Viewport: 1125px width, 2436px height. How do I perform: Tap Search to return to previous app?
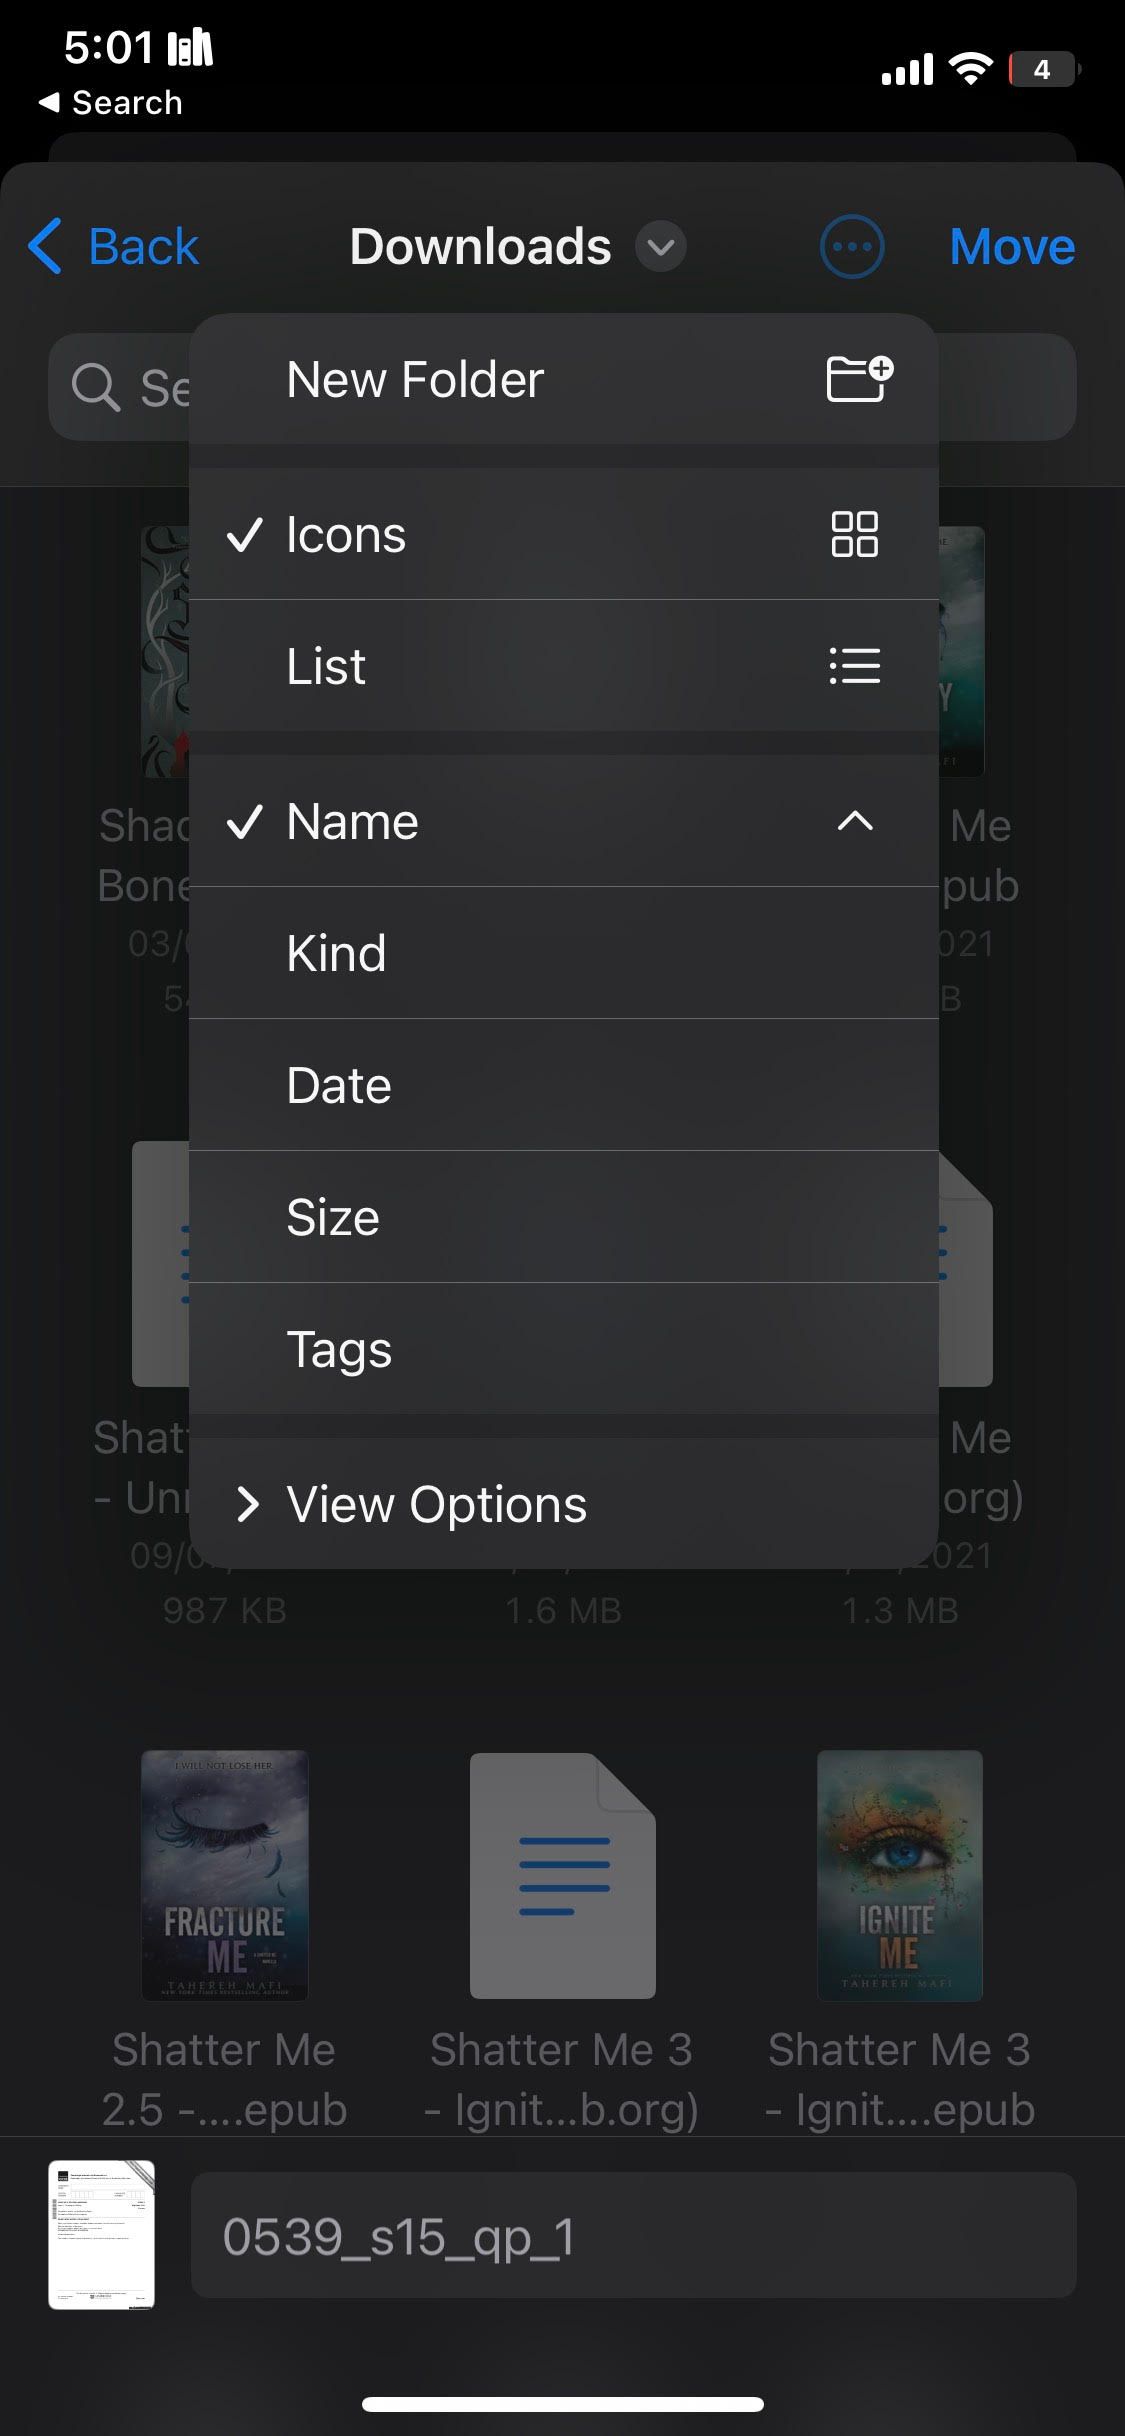coord(112,102)
